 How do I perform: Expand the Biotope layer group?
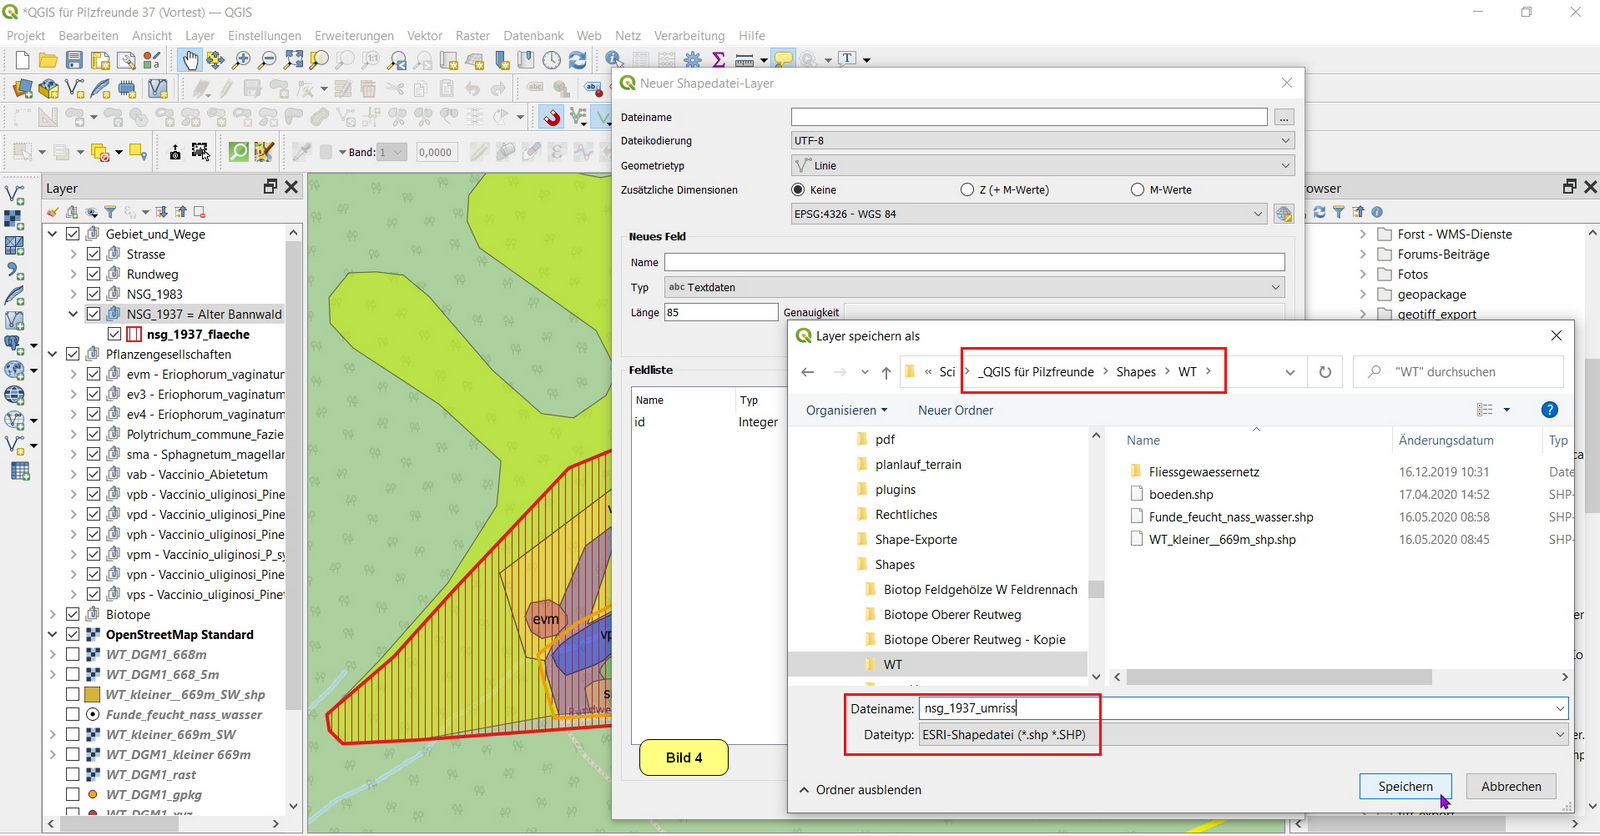coord(53,614)
